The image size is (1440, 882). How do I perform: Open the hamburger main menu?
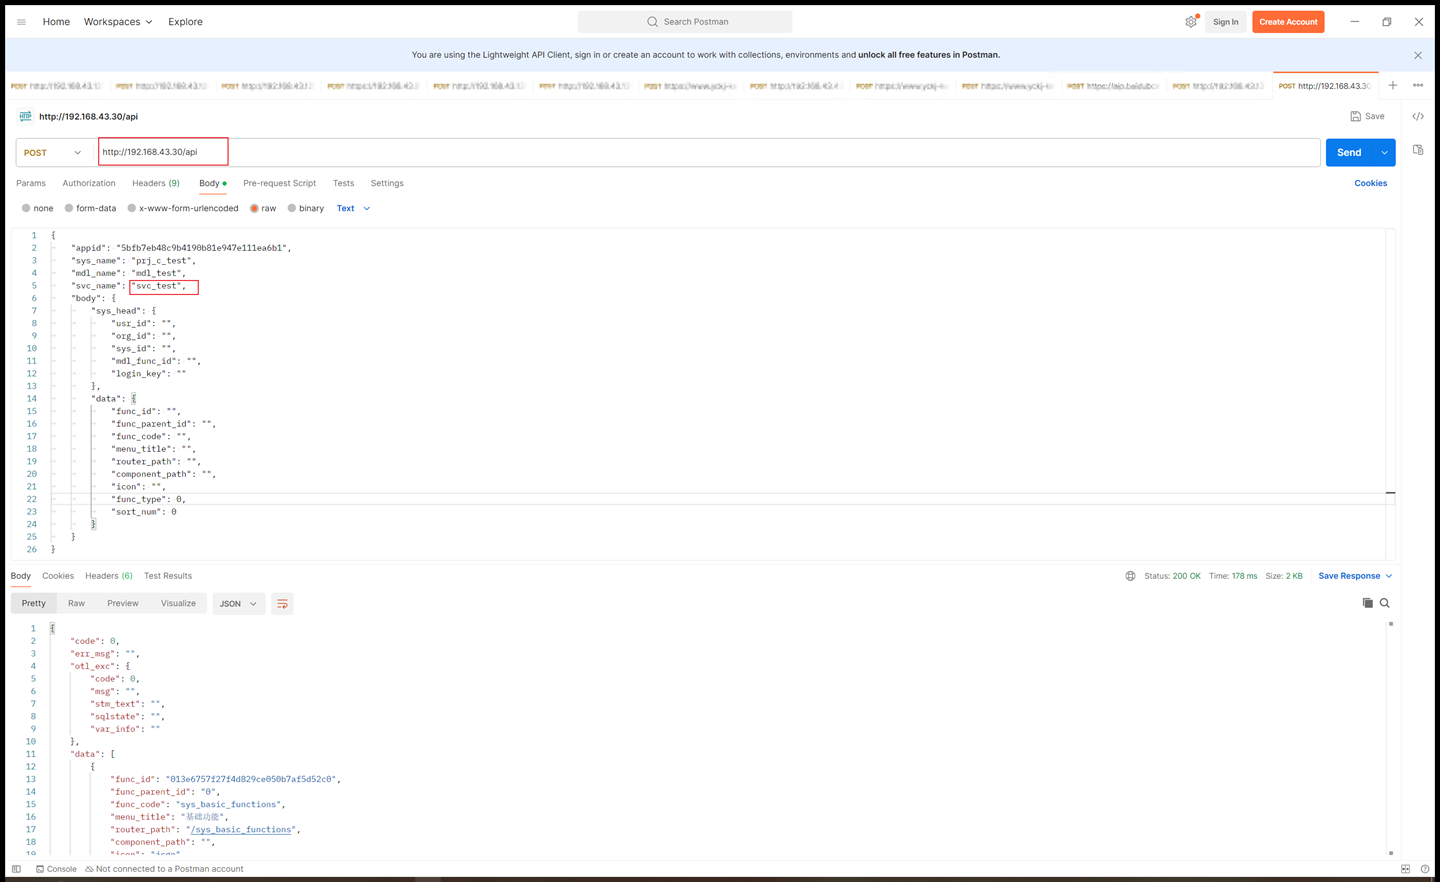click(21, 22)
